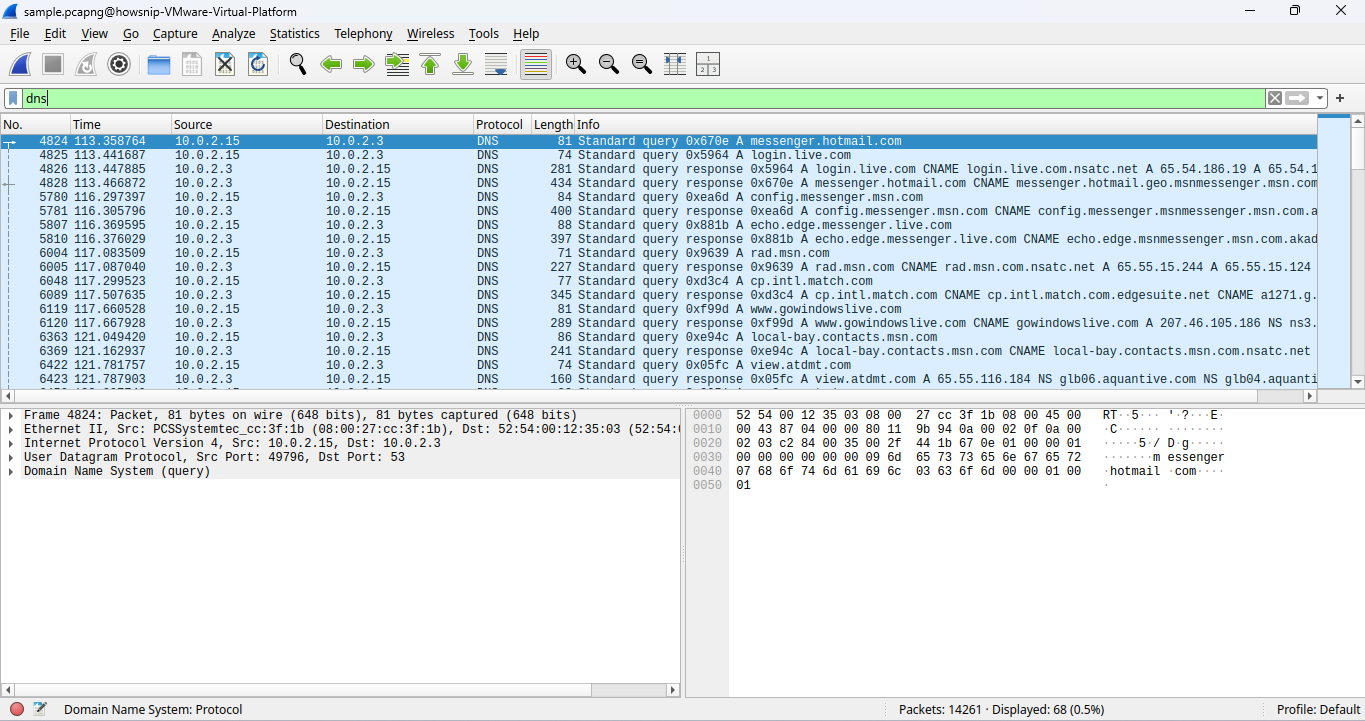Open Find a packet magnifier

coord(298,64)
